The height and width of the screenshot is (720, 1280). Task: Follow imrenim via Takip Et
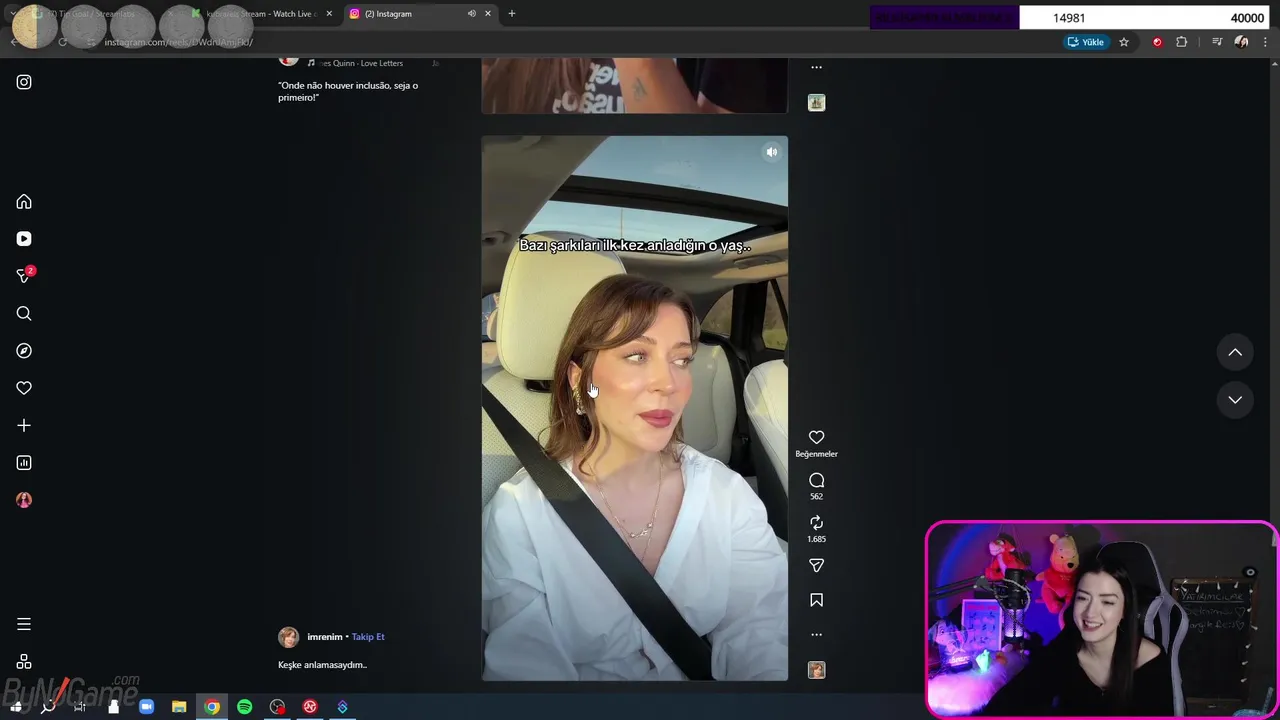(x=368, y=637)
